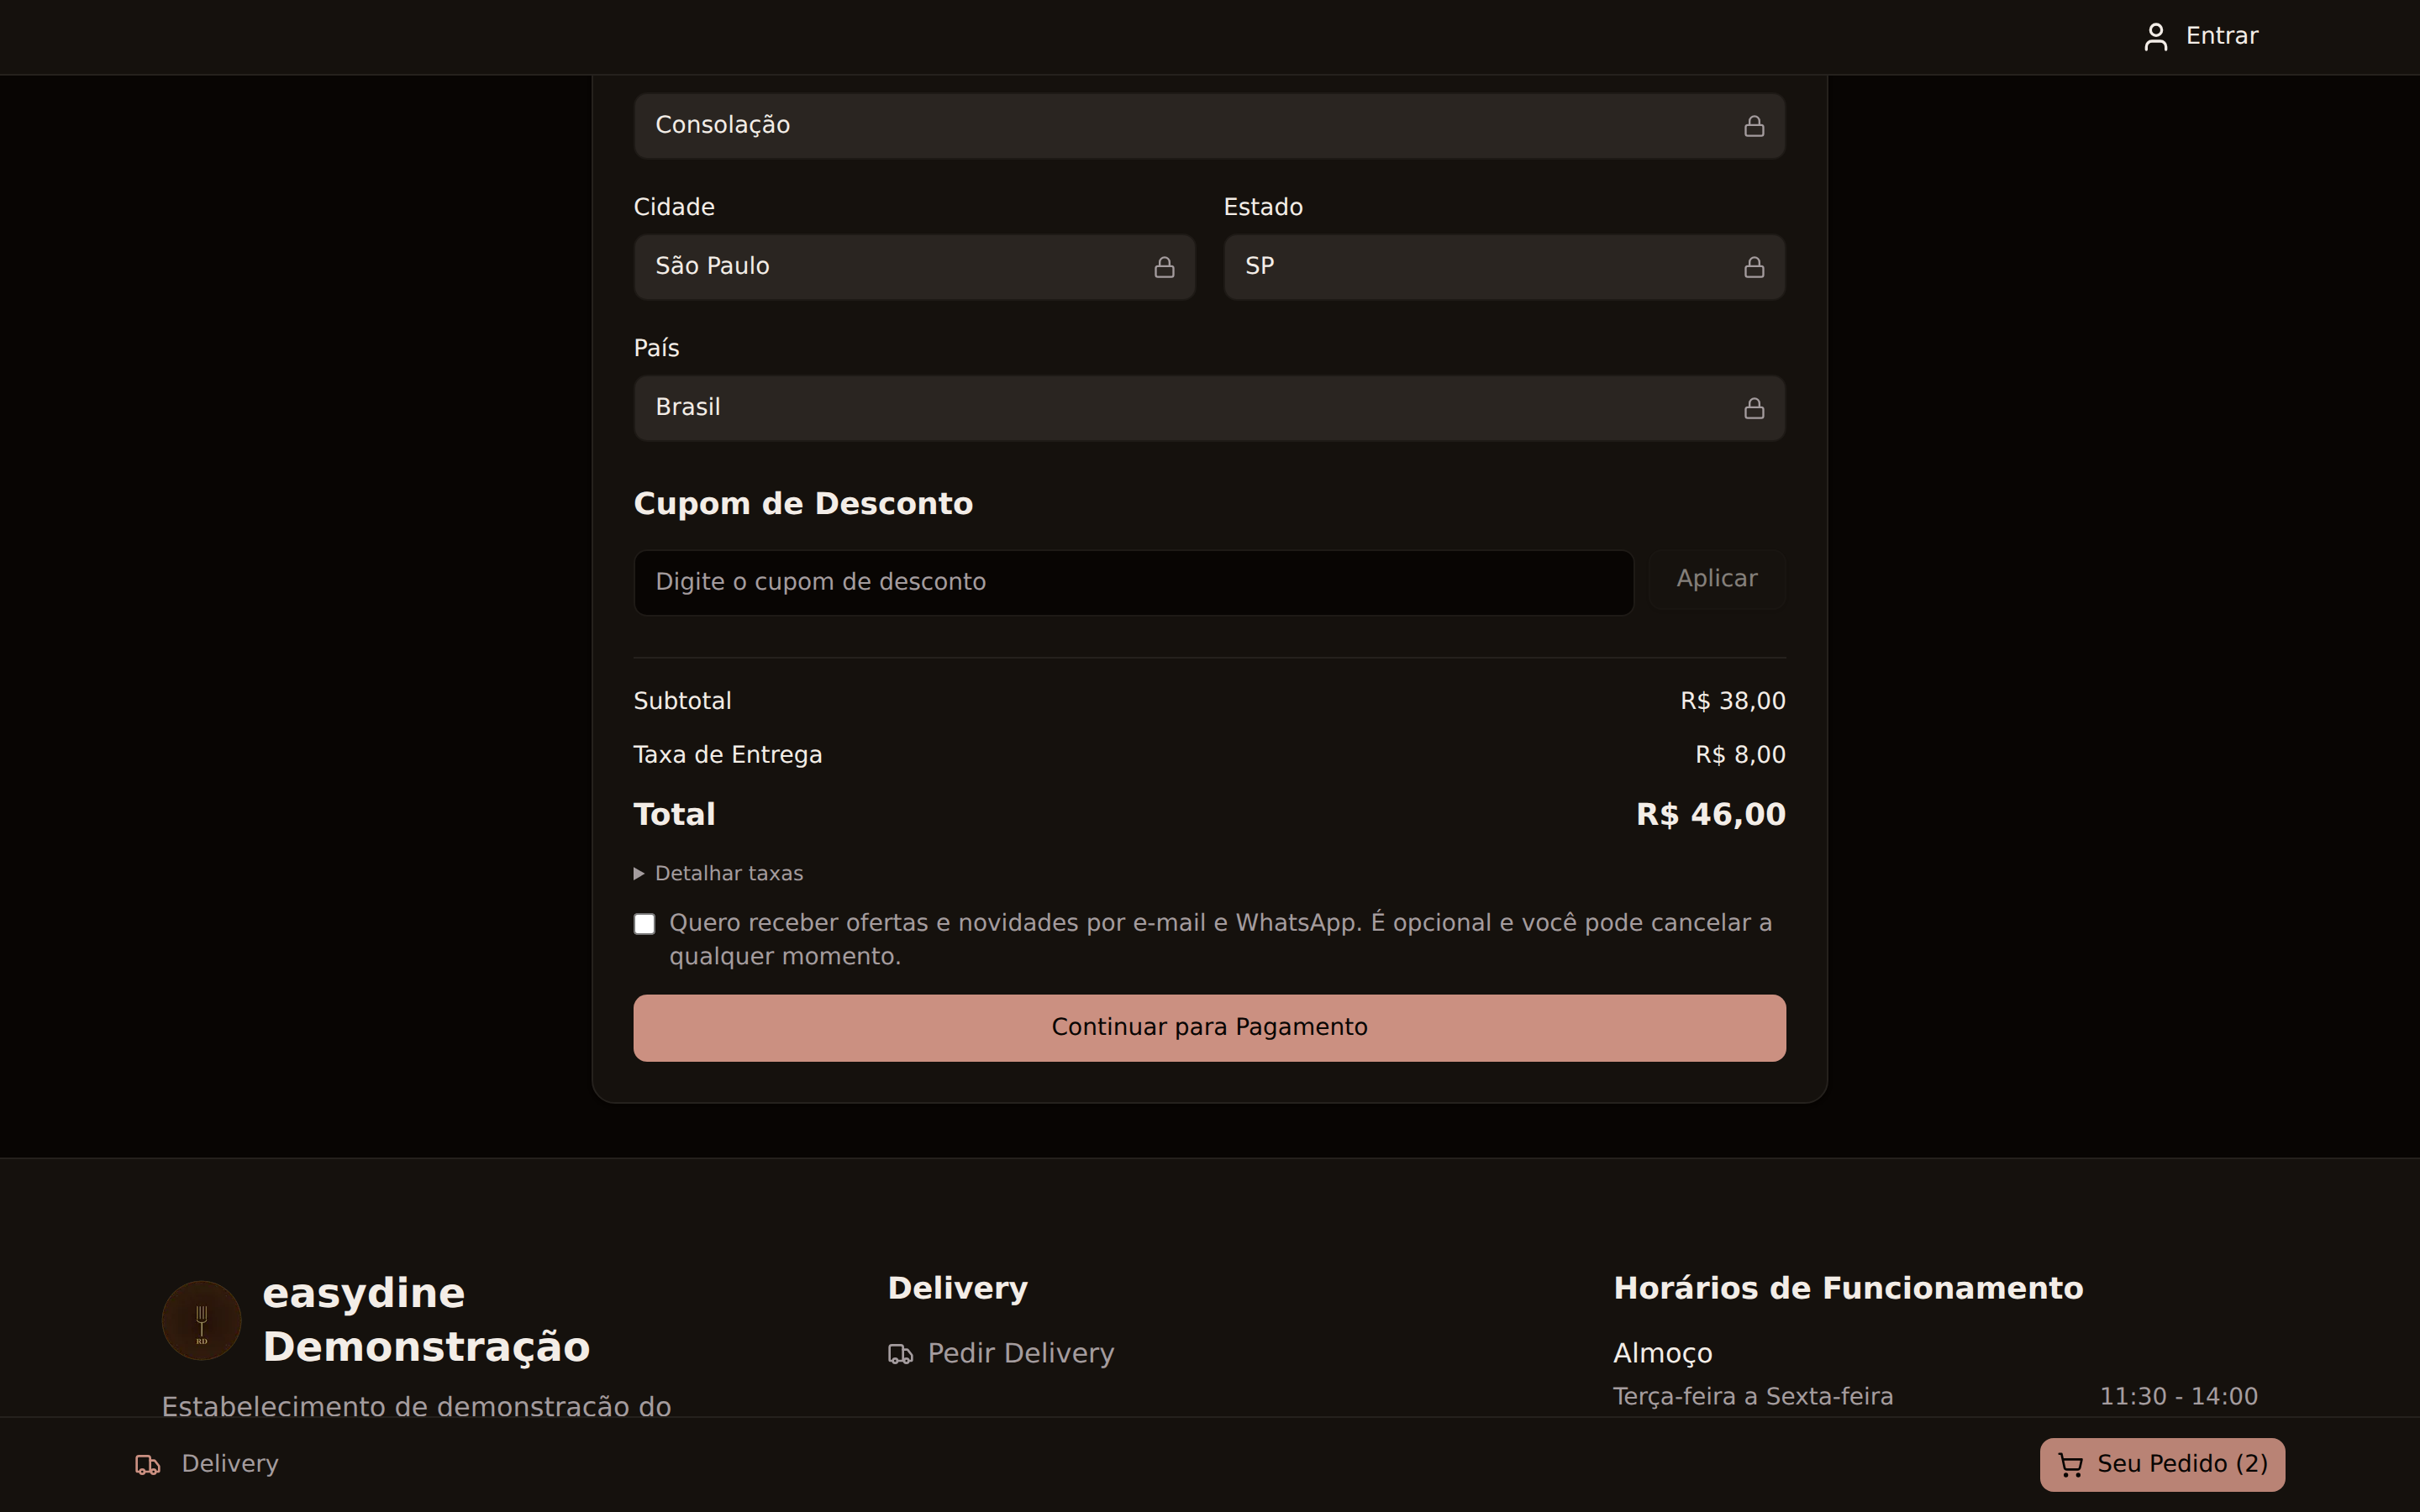Click the truck icon beside Pedir Delivery
The image size is (2420, 1512).
click(900, 1354)
